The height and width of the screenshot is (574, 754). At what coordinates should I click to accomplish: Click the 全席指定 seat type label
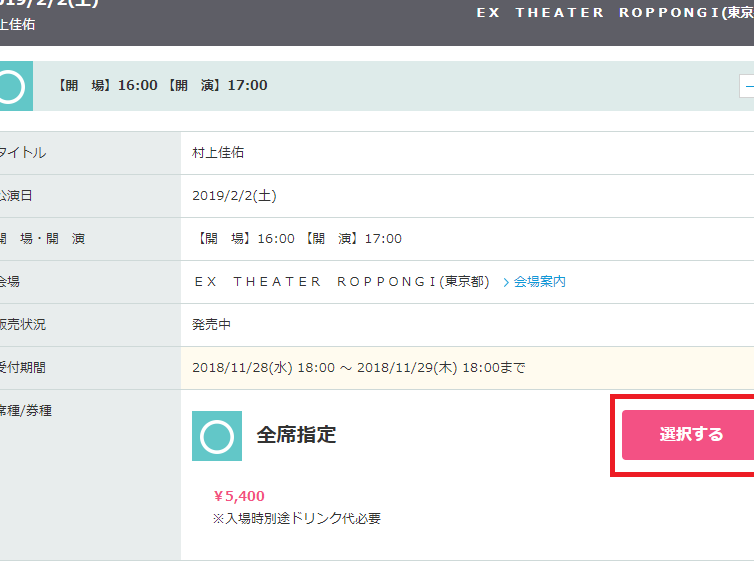pos(296,435)
